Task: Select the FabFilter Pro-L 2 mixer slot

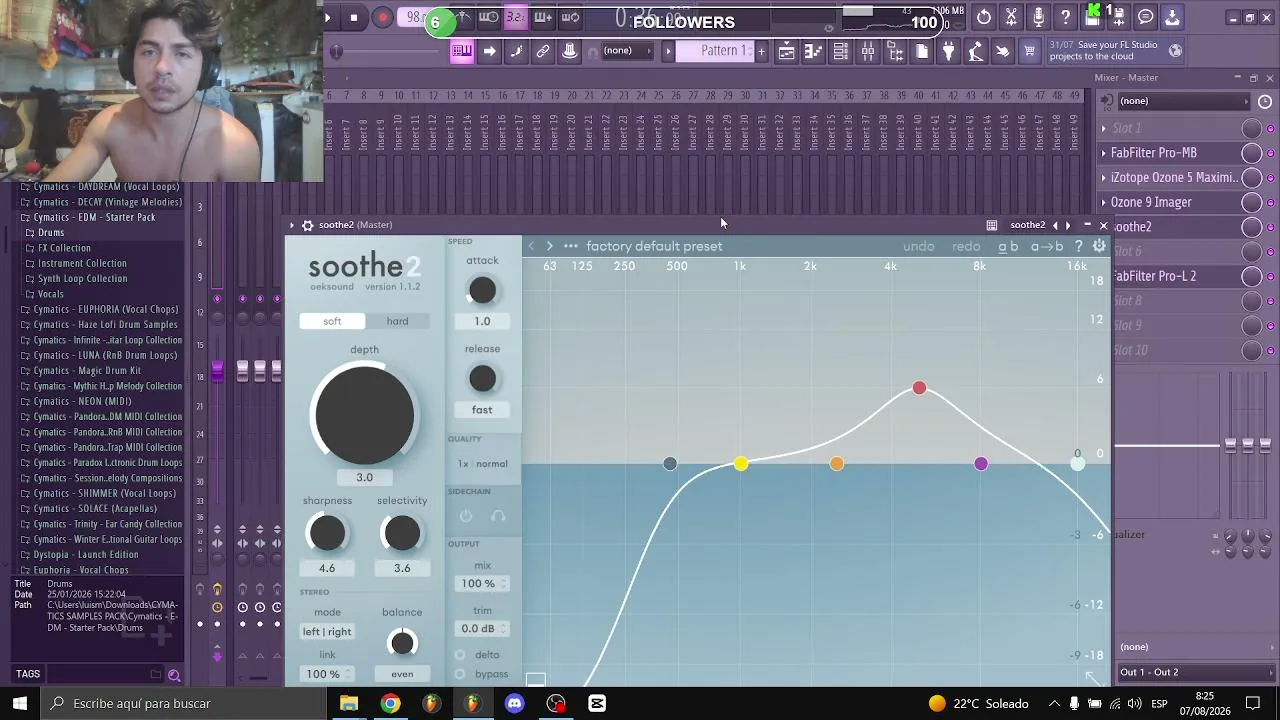Action: coord(1175,276)
